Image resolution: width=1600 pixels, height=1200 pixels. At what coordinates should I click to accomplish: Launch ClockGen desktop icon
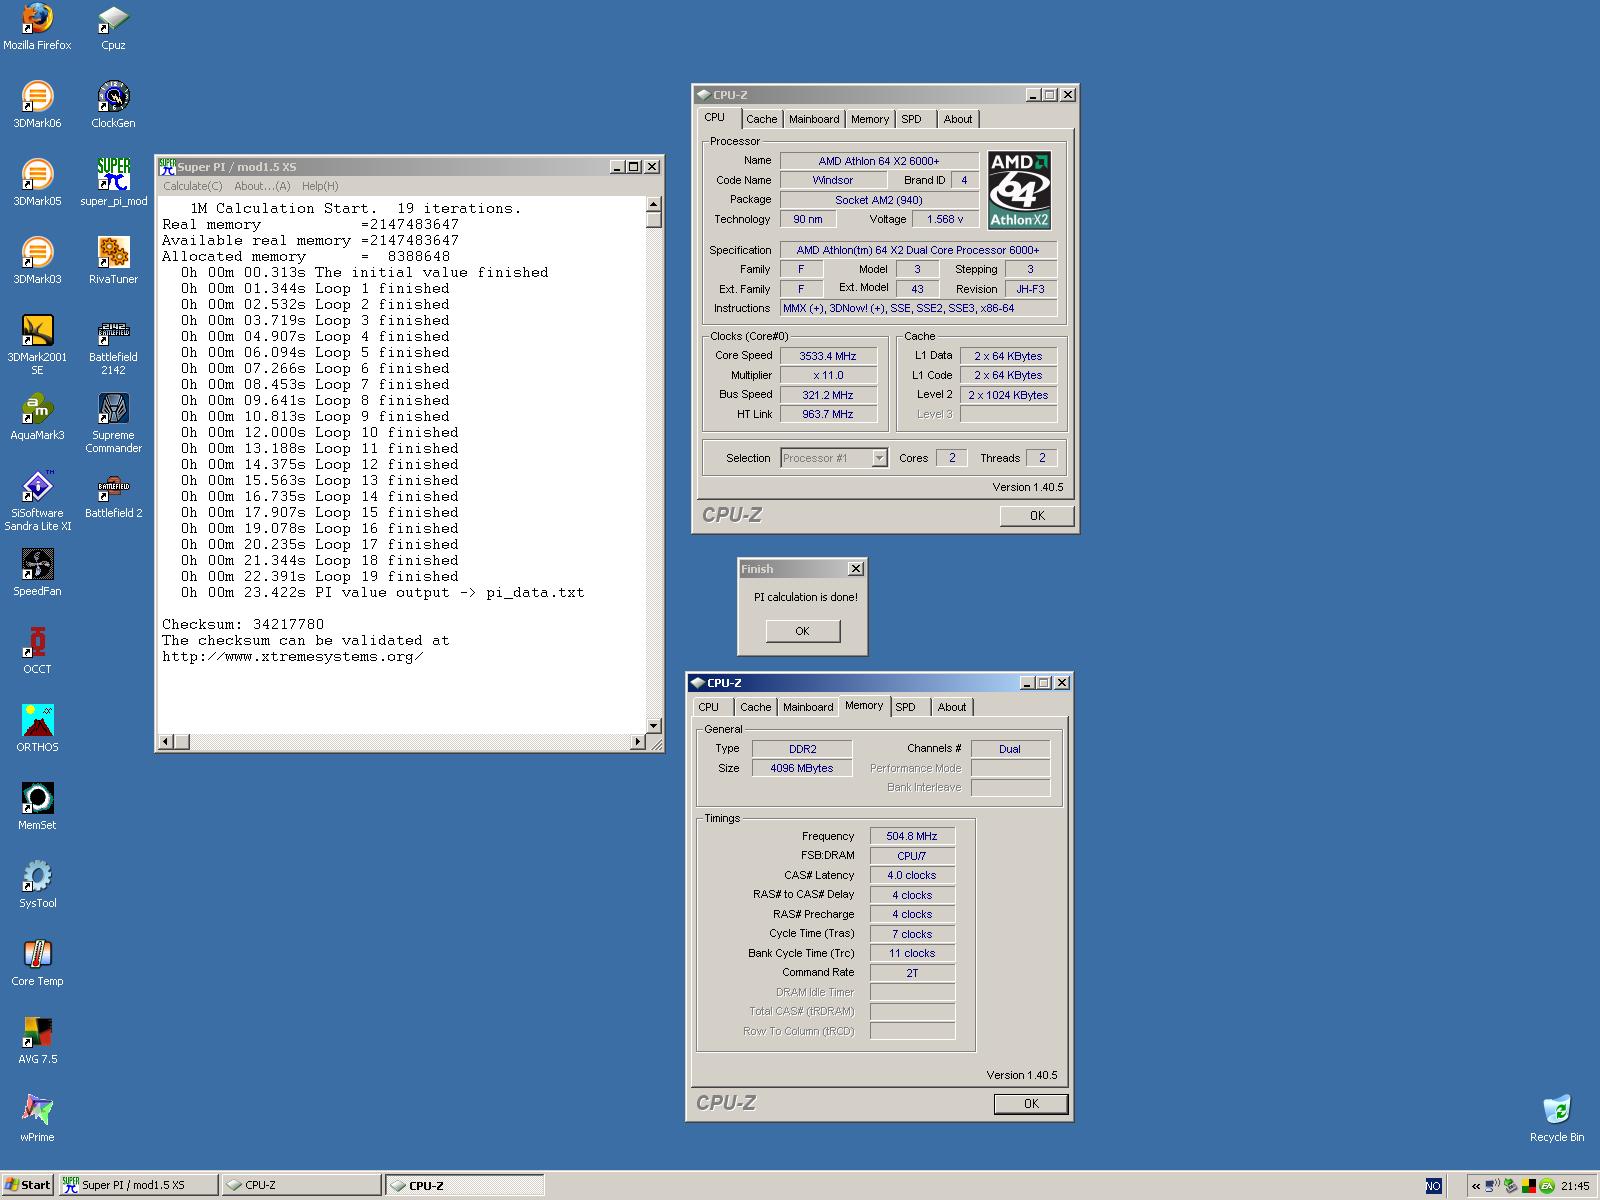pyautogui.click(x=113, y=105)
